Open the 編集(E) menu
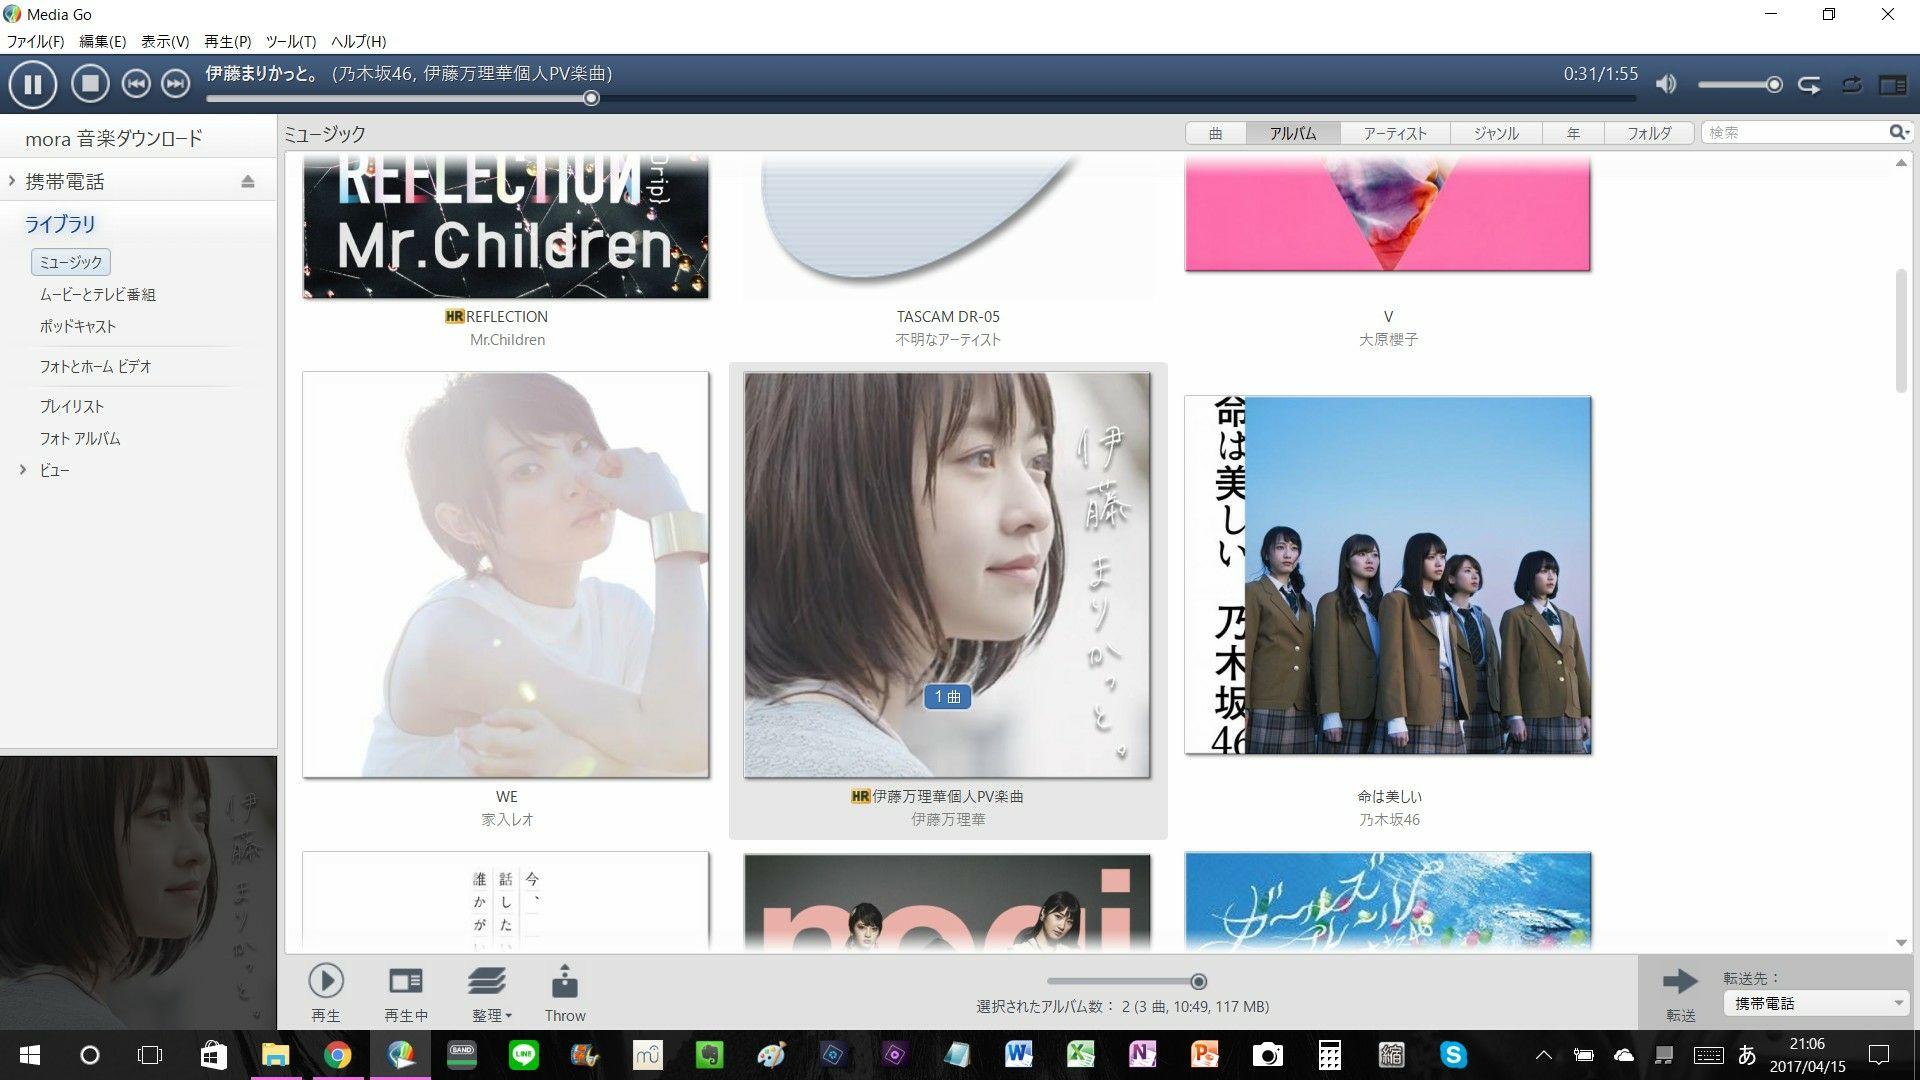 coord(102,41)
